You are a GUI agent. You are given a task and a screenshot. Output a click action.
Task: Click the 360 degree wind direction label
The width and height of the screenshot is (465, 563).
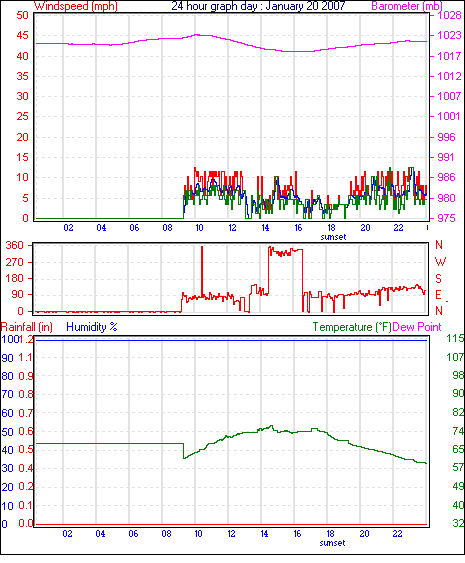[15, 246]
